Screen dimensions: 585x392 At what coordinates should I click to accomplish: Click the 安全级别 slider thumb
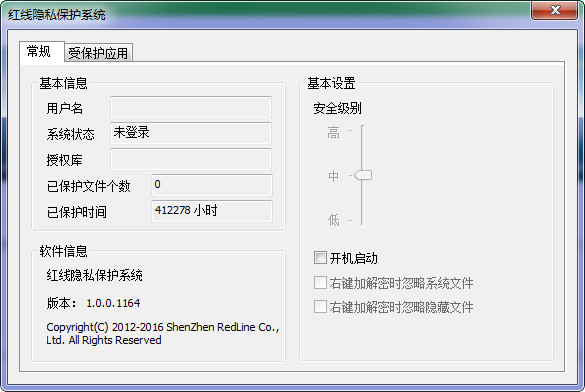(363, 175)
